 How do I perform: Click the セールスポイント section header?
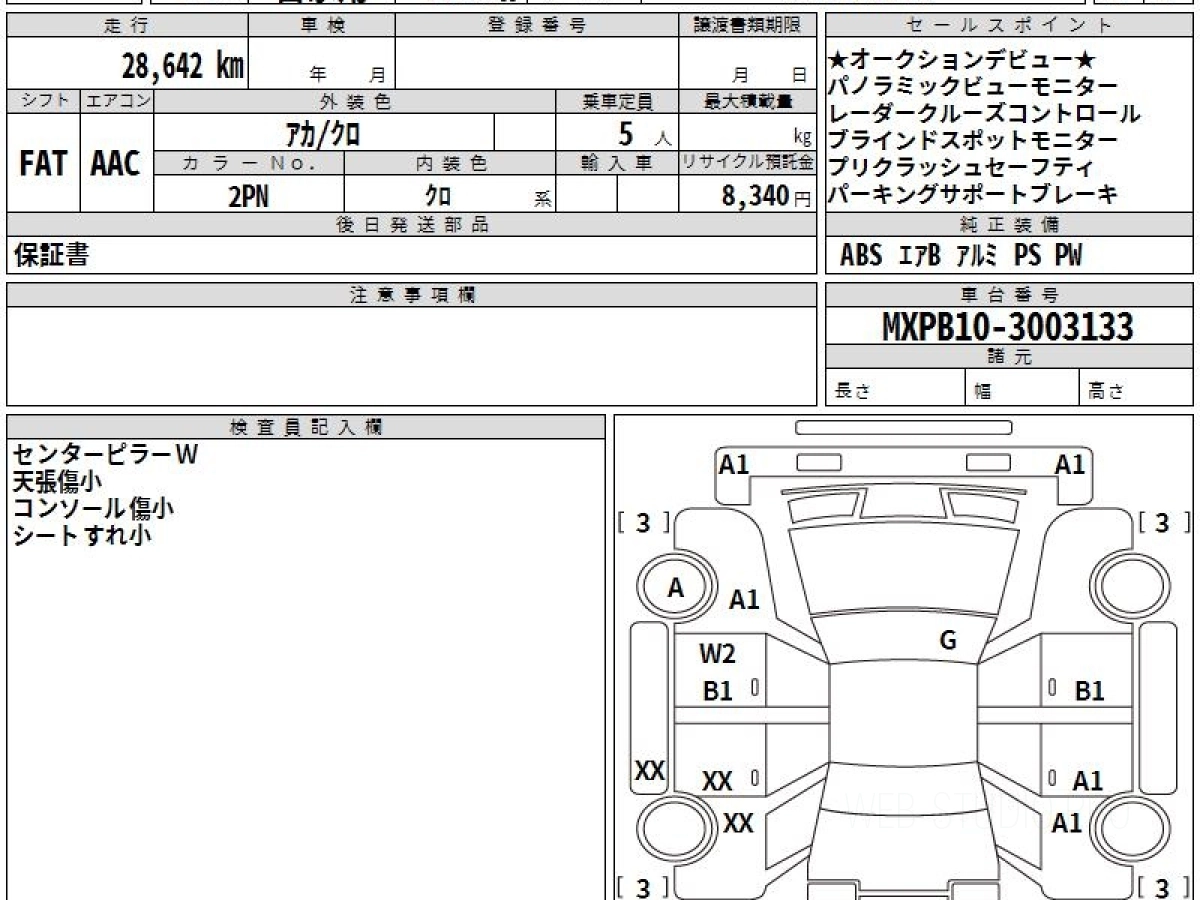(x=1009, y=26)
